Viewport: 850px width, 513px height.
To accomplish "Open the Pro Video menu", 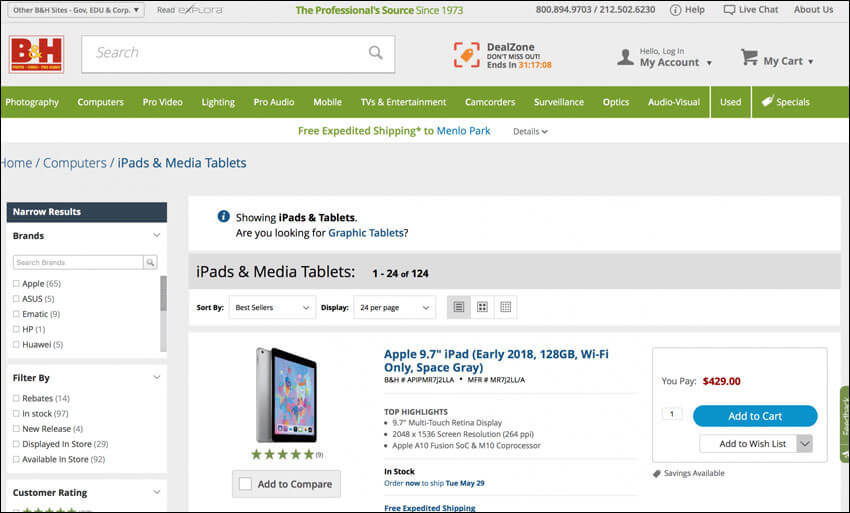I will click(x=163, y=102).
